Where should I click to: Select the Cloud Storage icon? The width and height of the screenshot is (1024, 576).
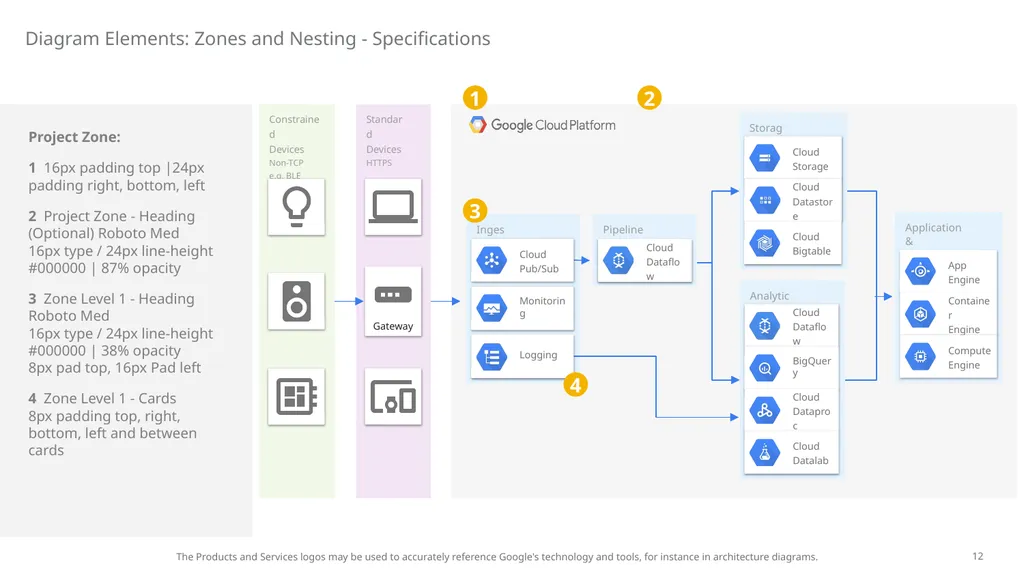(765, 158)
